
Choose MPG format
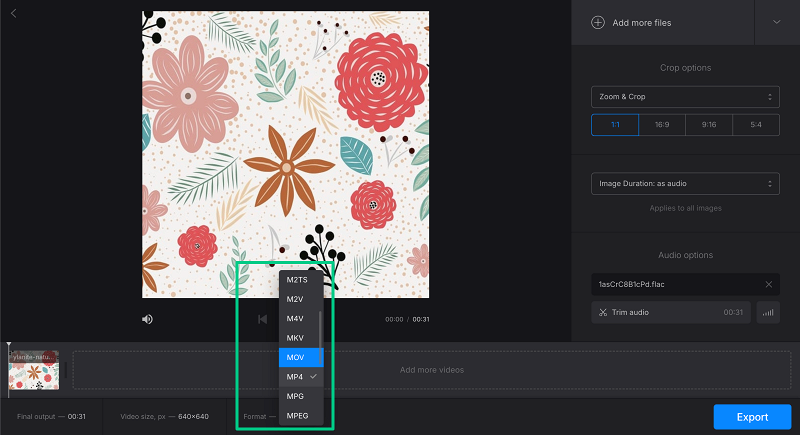(x=301, y=396)
